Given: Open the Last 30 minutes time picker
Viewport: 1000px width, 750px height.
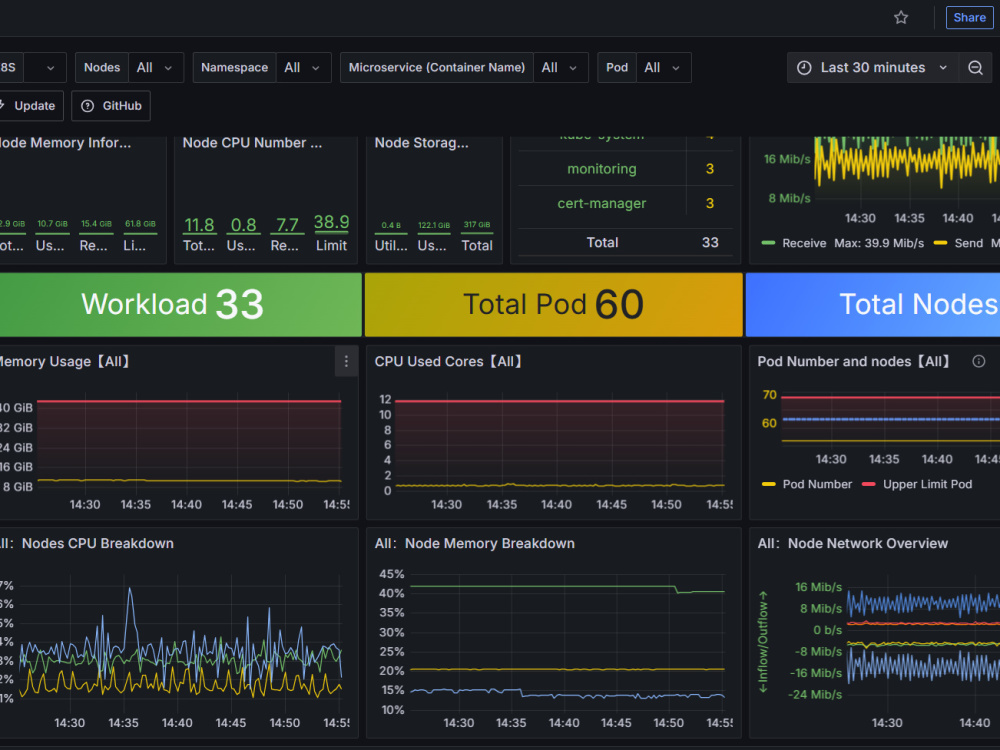Looking at the screenshot, I should [x=872, y=68].
